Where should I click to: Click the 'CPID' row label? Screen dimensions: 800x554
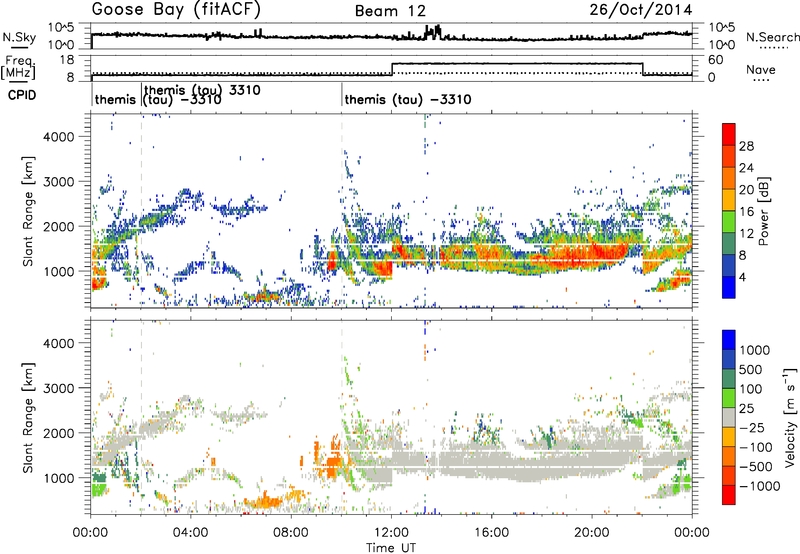[22, 95]
